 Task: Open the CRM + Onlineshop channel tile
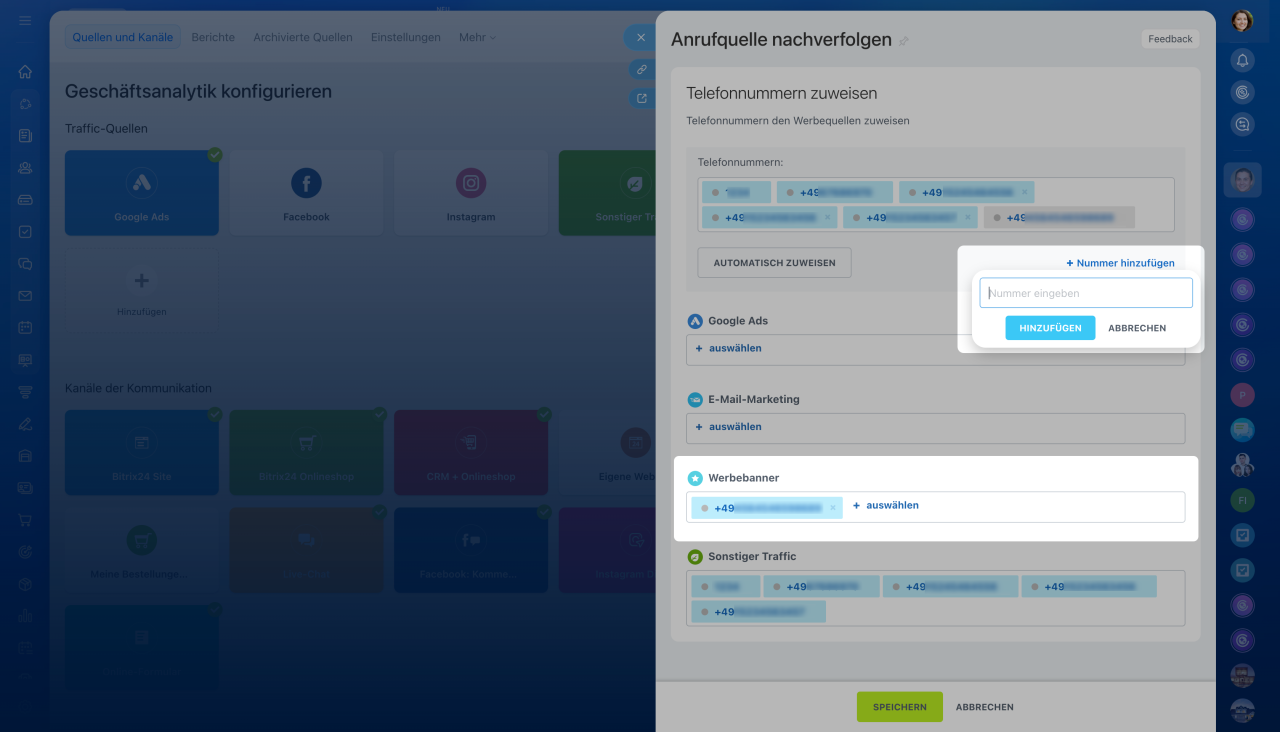(x=471, y=452)
